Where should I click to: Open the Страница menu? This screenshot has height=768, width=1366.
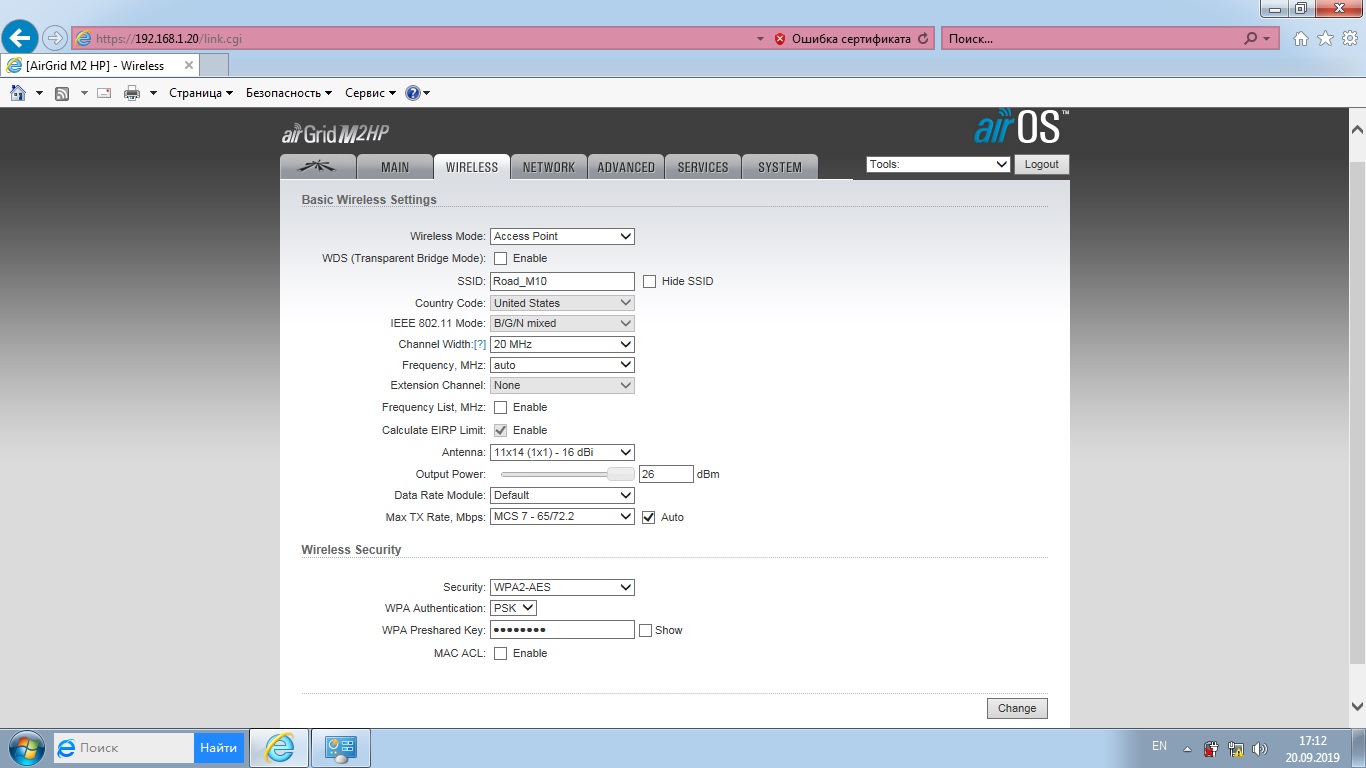[x=201, y=93]
